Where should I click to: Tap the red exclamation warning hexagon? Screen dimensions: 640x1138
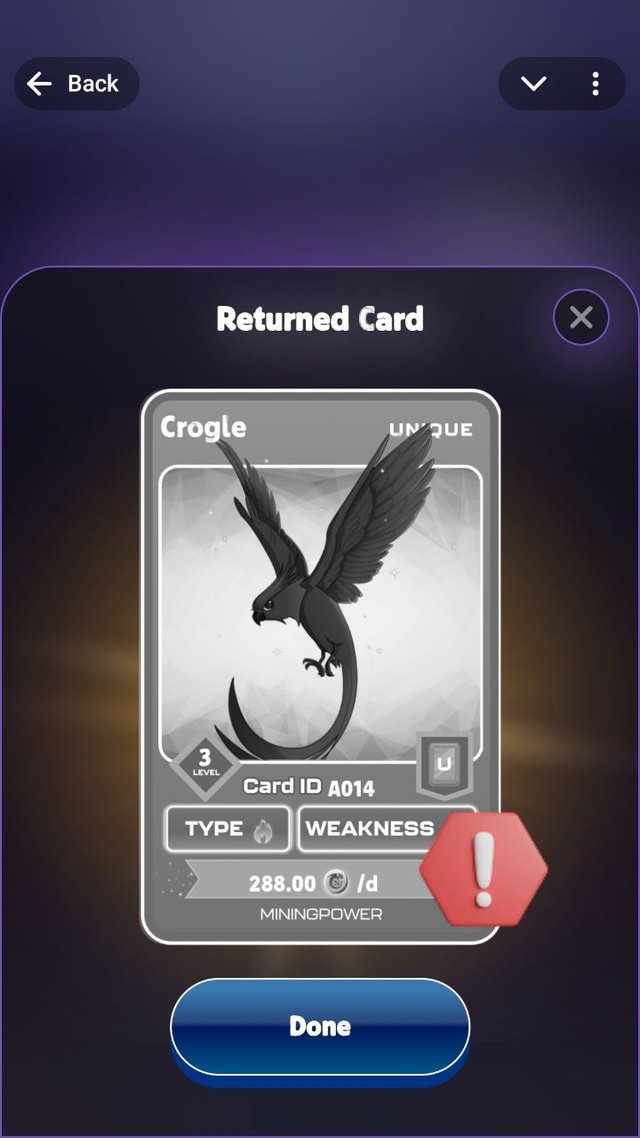(x=484, y=869)
